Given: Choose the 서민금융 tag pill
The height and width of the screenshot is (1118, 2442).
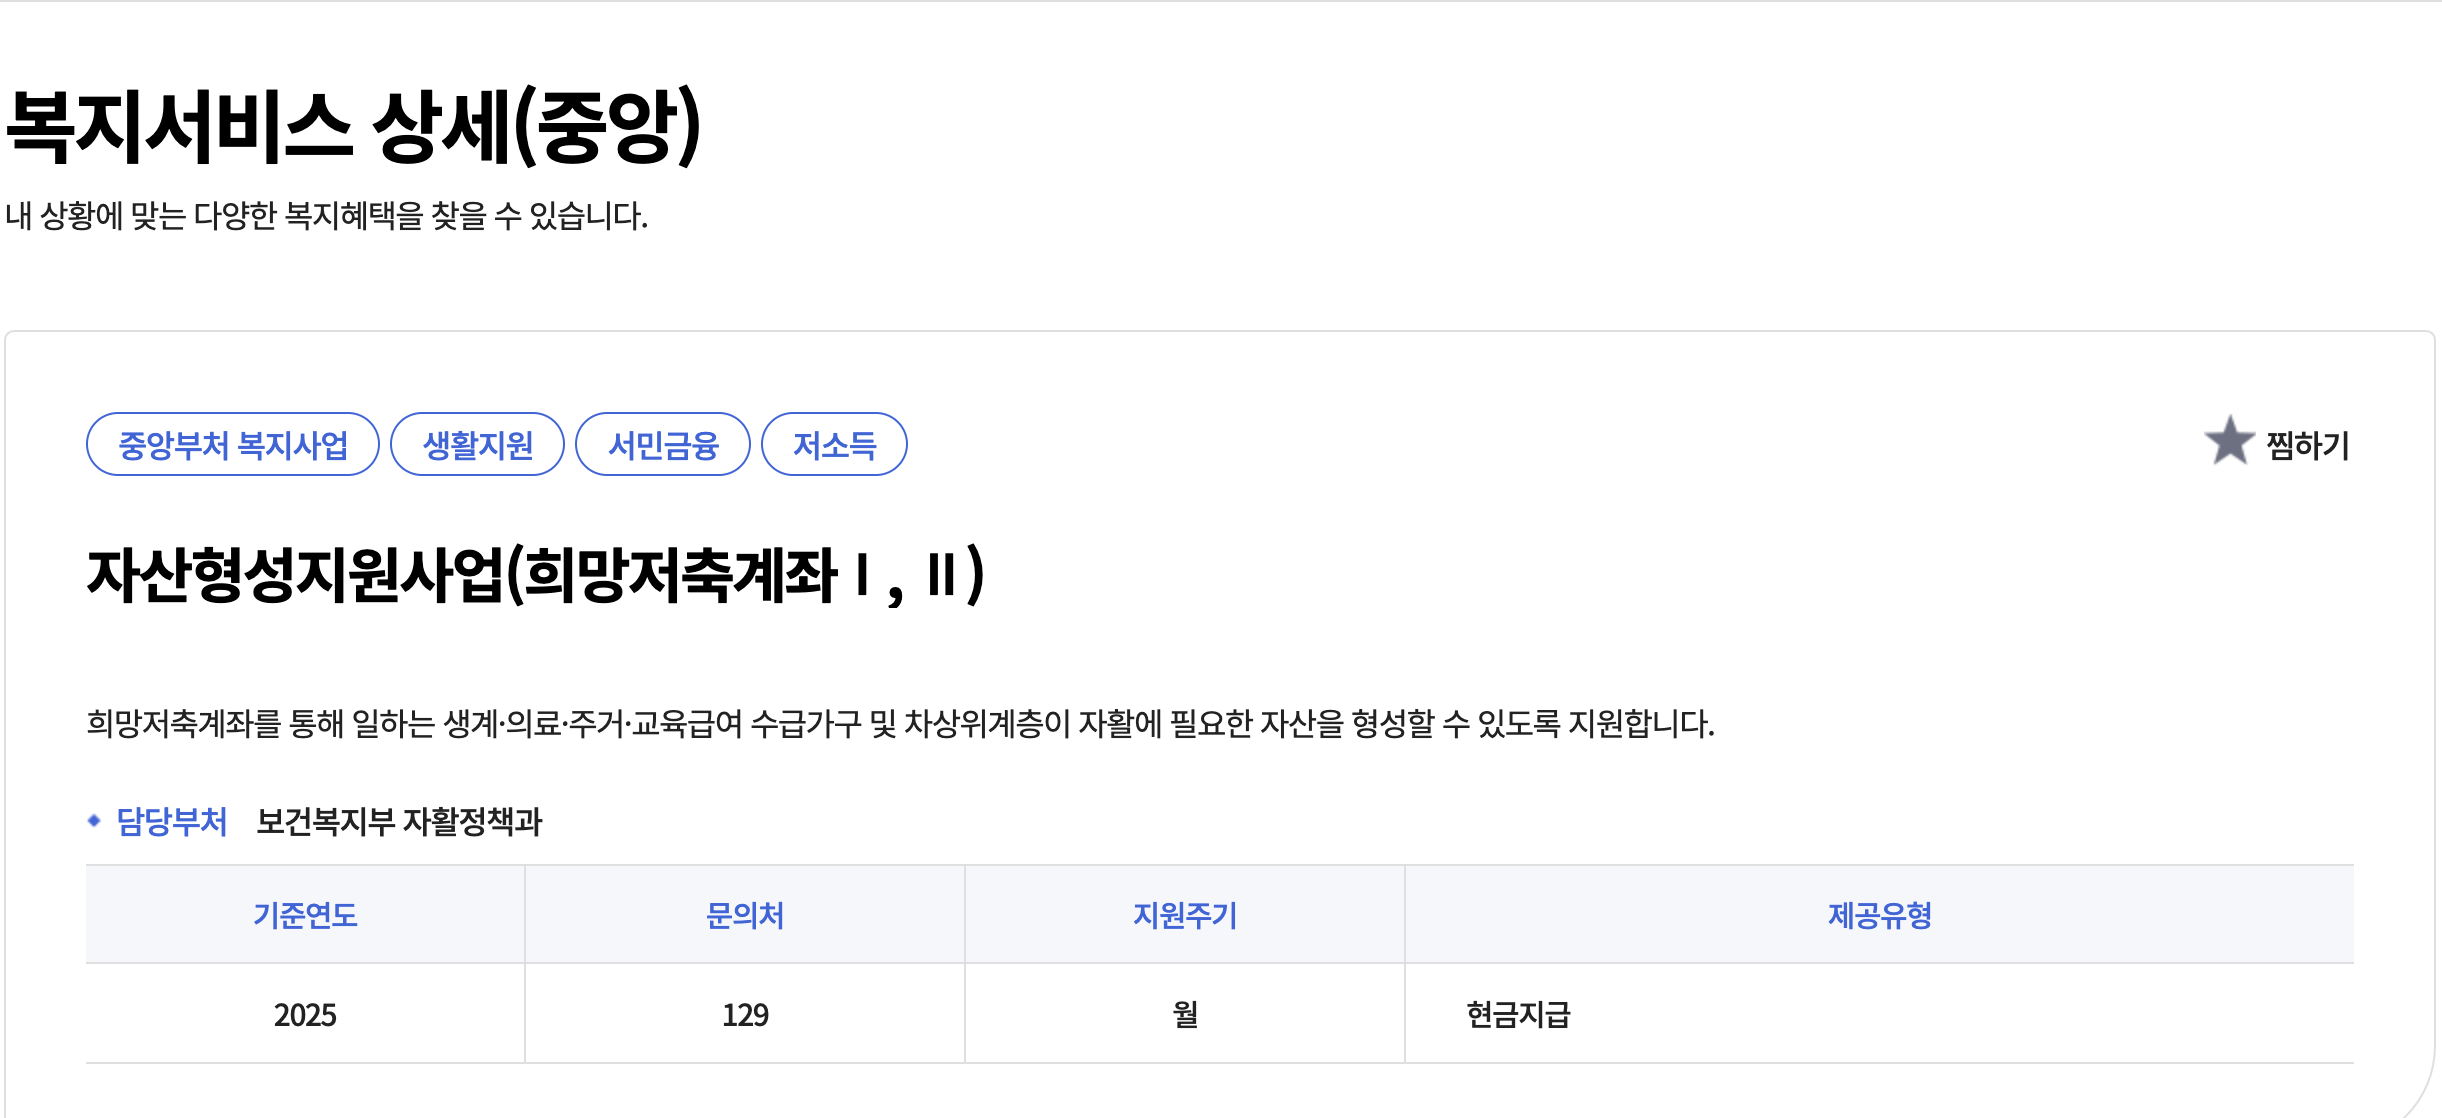Looking at the screenshot, I should click(663, 444).
